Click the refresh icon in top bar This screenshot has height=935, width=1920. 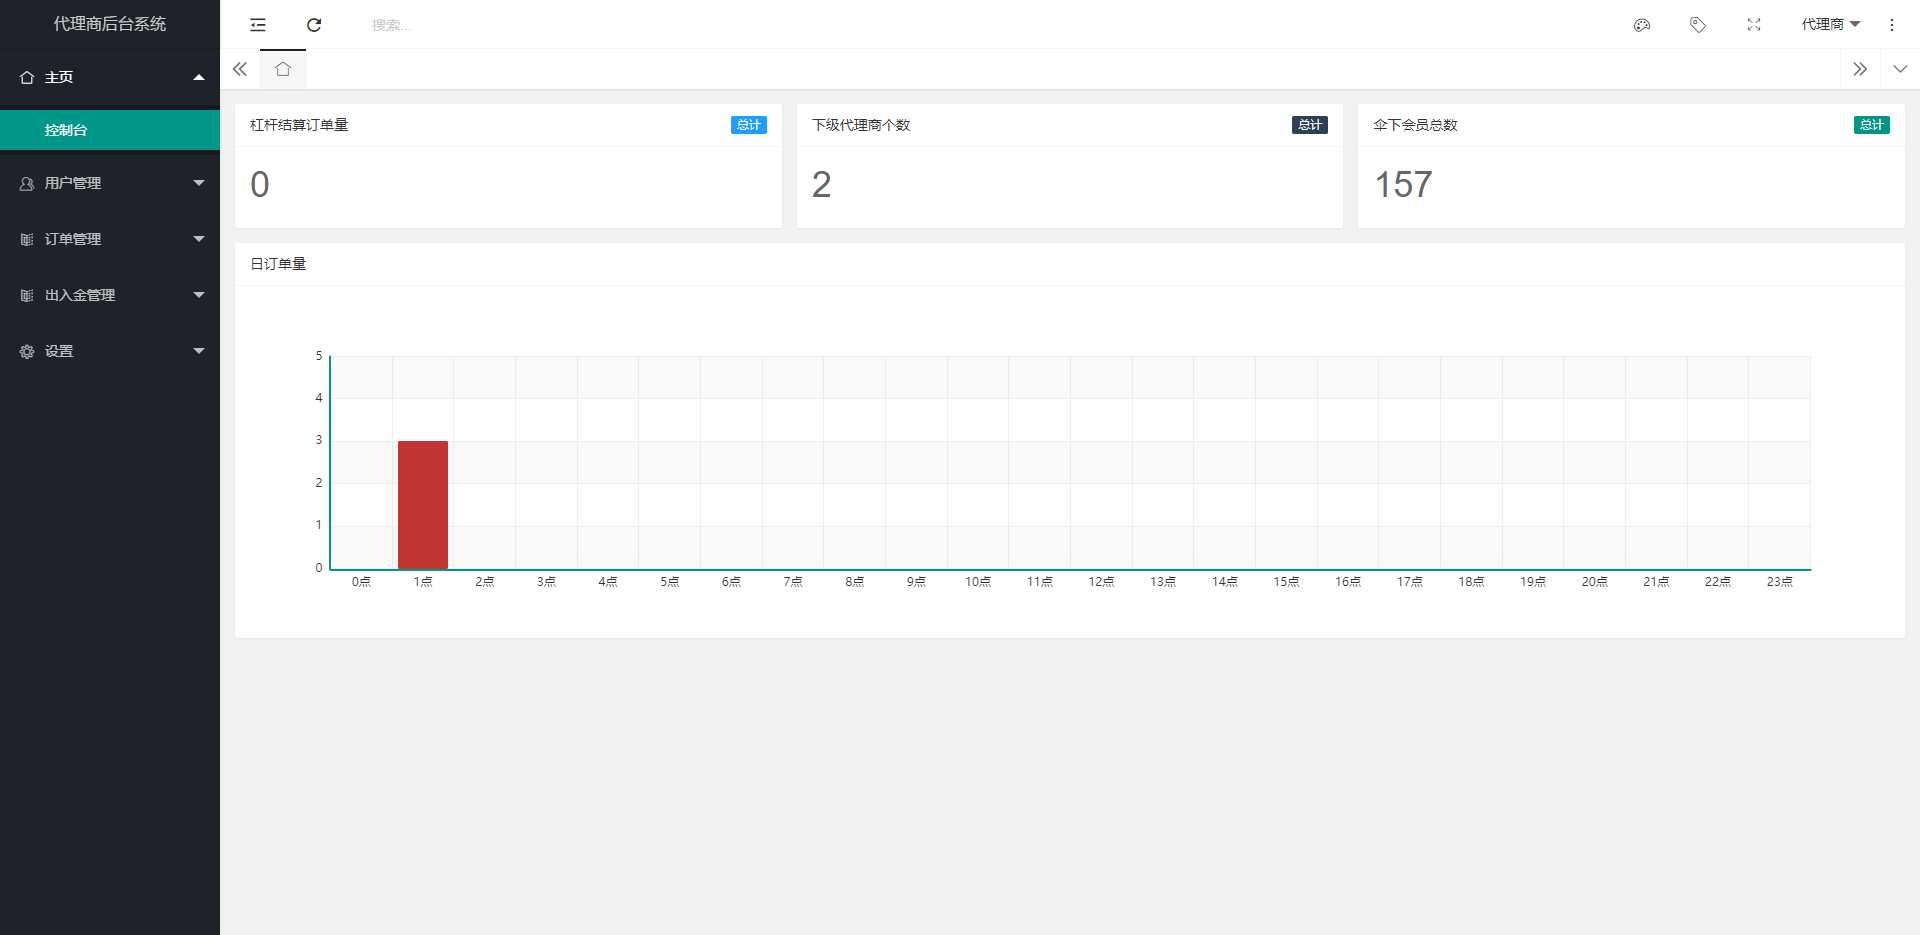314,25
